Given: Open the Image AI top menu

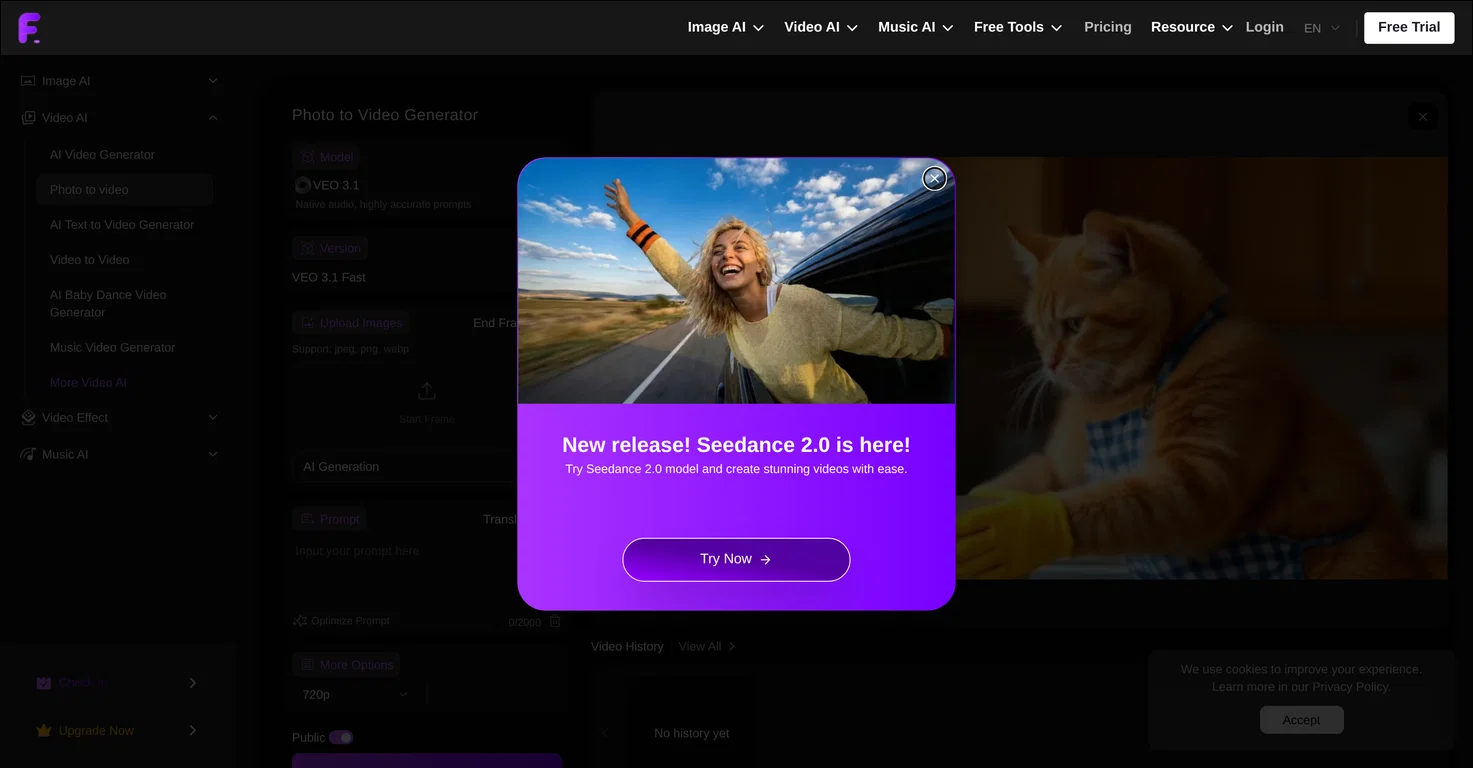Looking at the screenshot, I should [726, 27].
